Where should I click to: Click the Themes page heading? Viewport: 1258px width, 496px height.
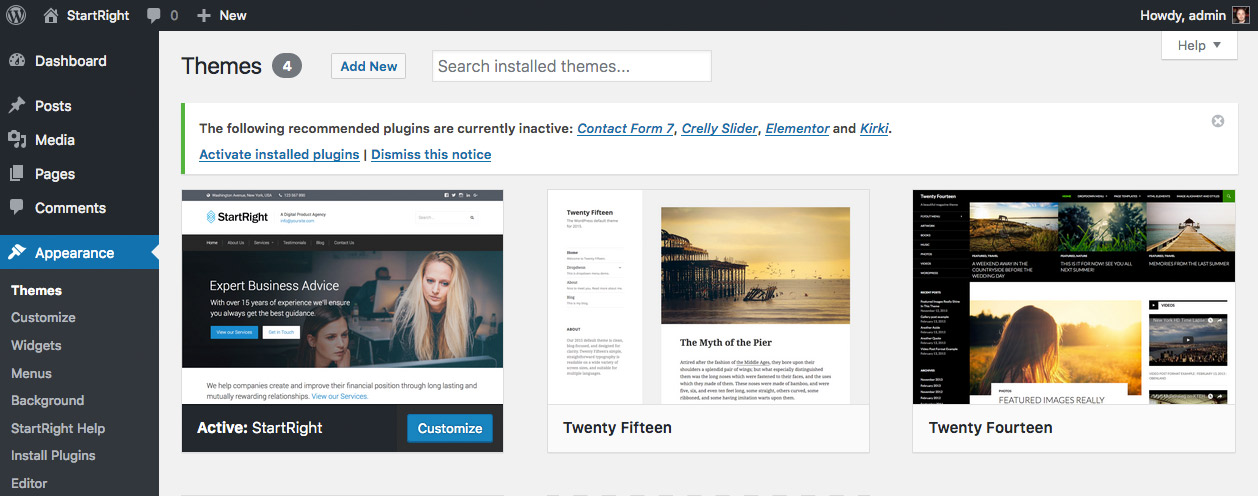221,66
